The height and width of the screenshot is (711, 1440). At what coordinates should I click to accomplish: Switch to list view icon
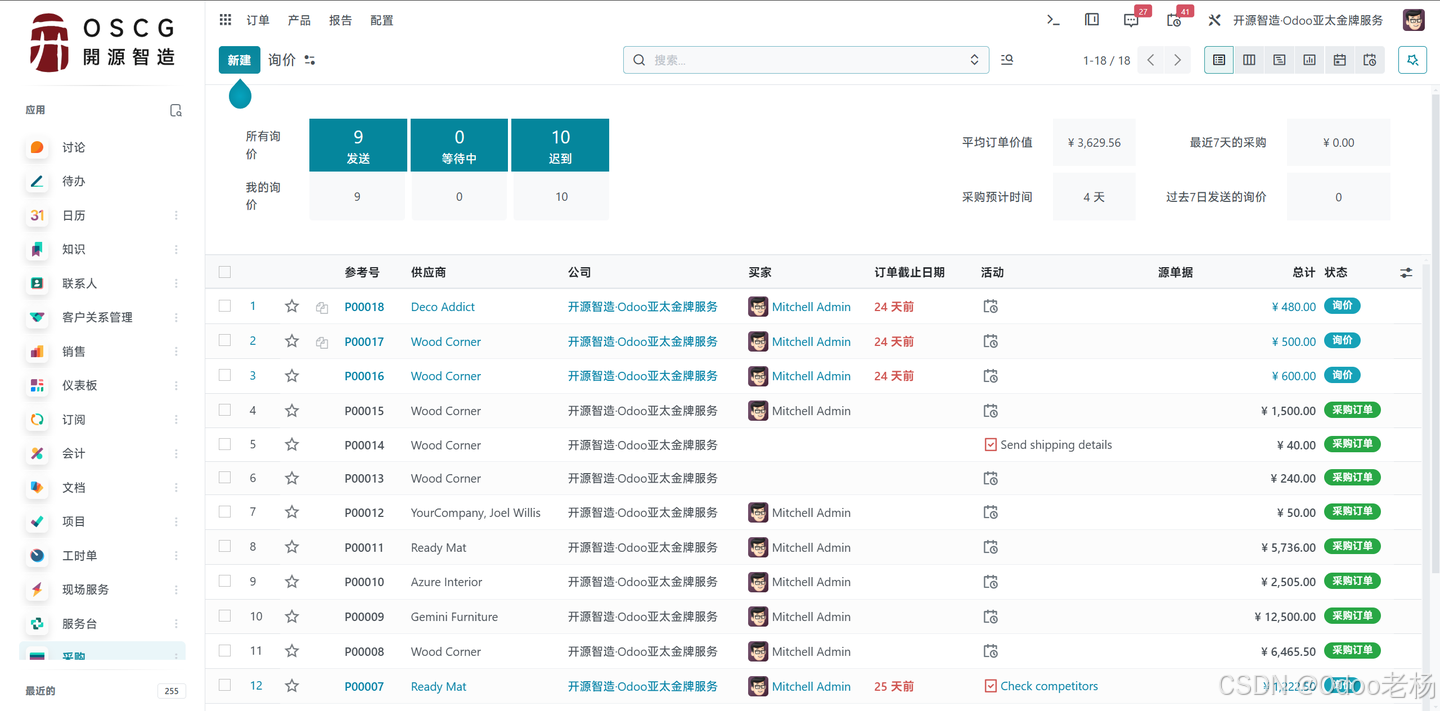pos(1219,60)
